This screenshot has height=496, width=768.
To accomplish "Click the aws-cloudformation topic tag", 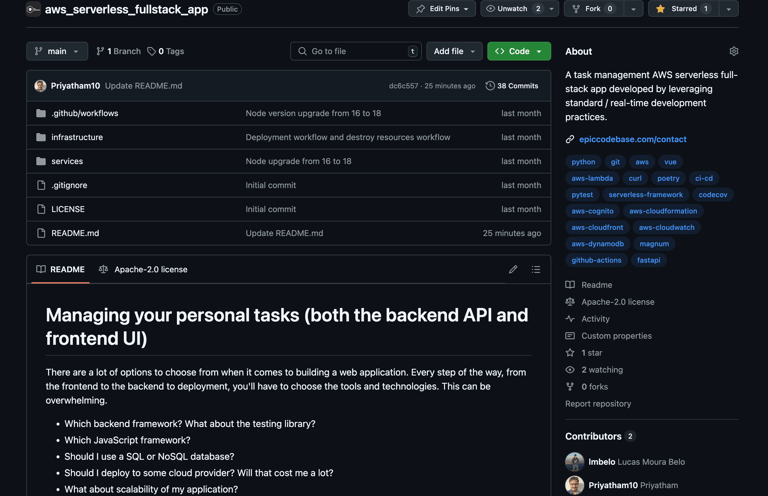I will (x=663, y=211).
